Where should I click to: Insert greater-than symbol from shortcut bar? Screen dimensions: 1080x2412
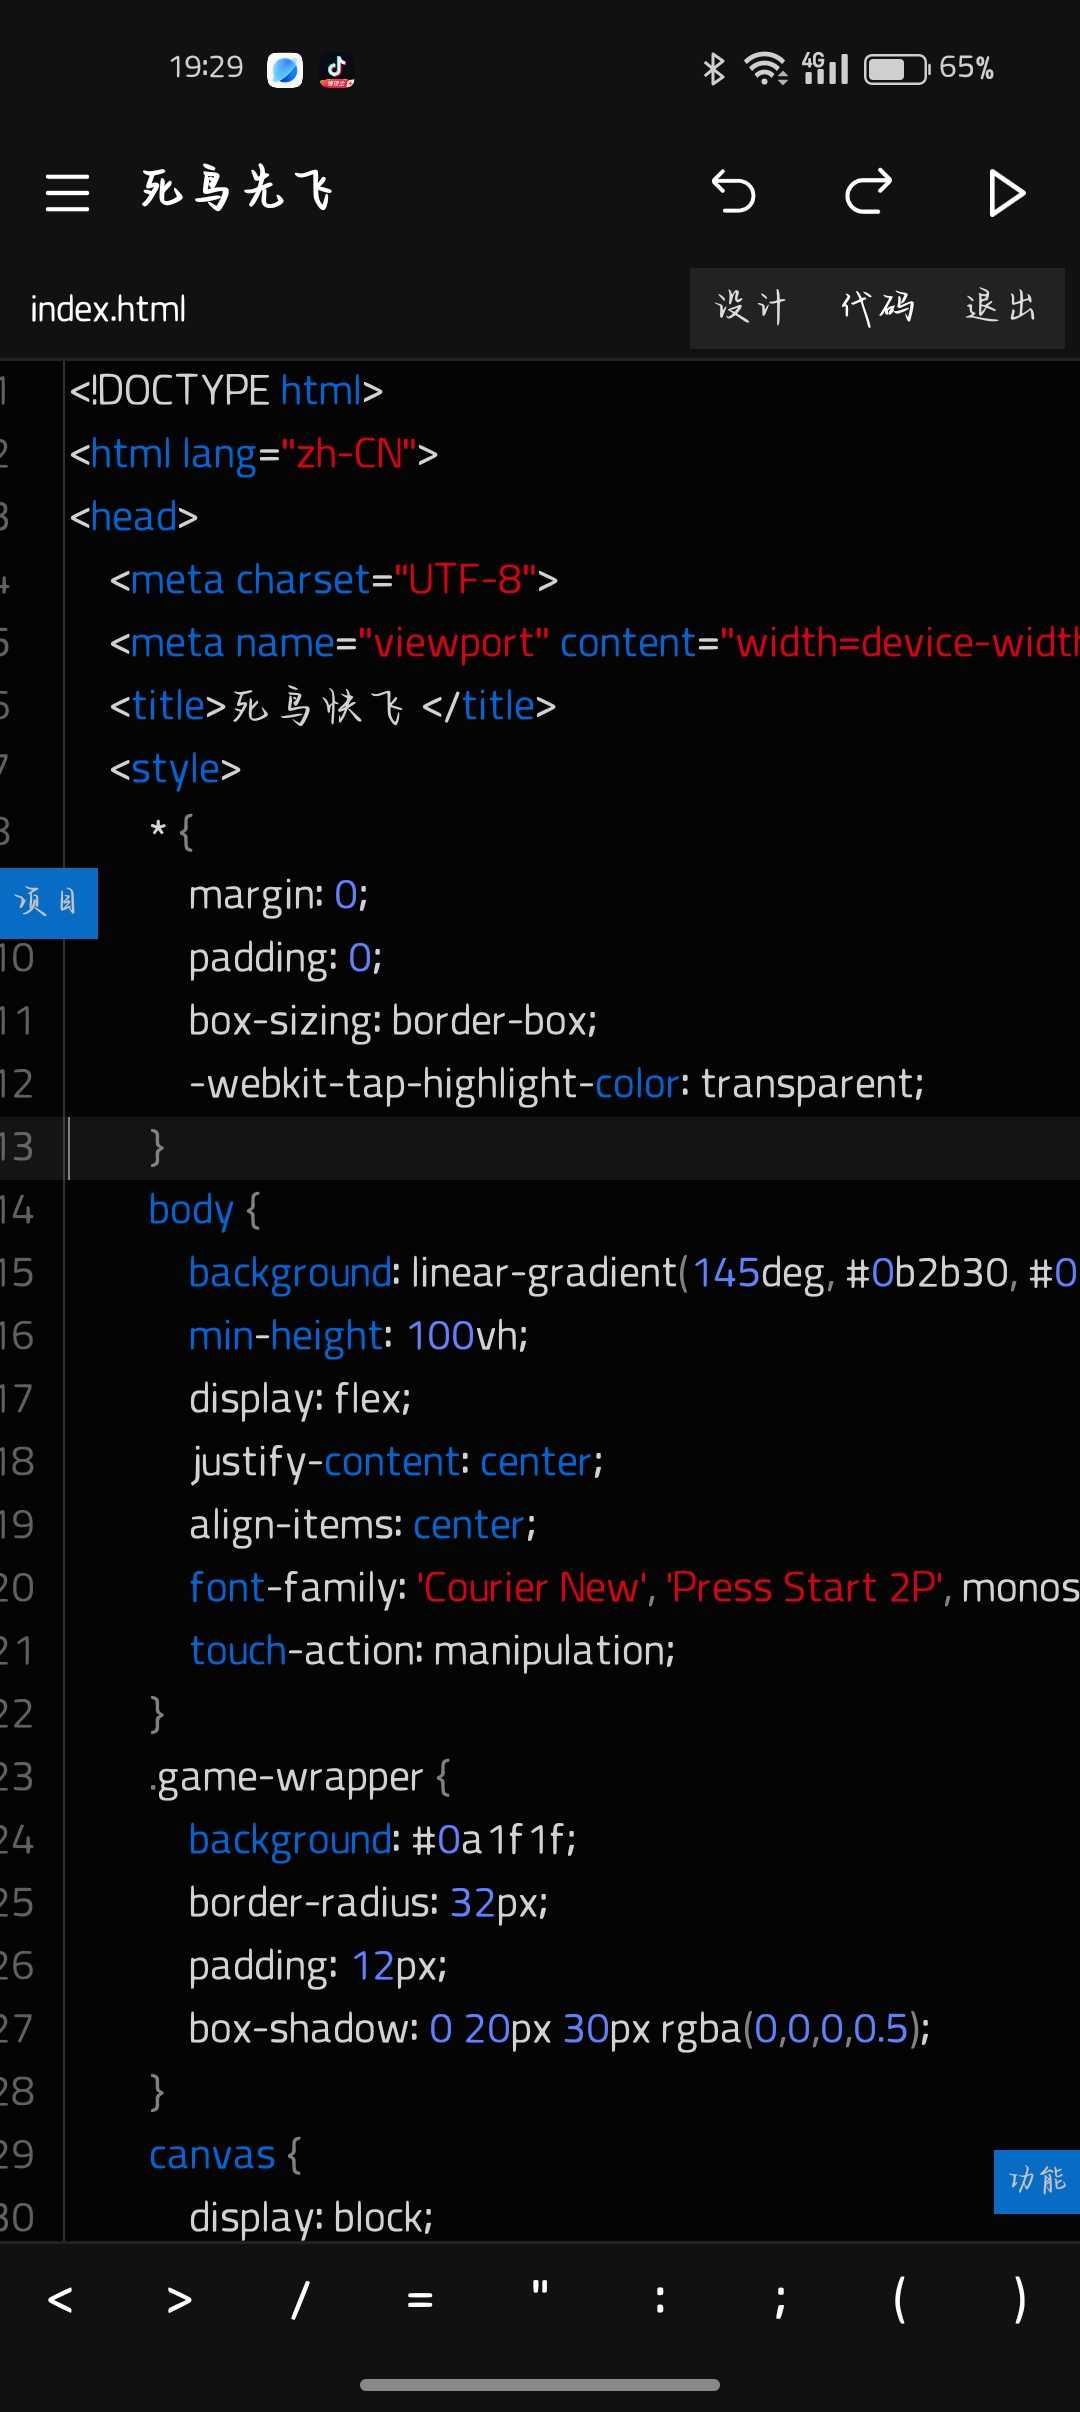coord(180,2300)
